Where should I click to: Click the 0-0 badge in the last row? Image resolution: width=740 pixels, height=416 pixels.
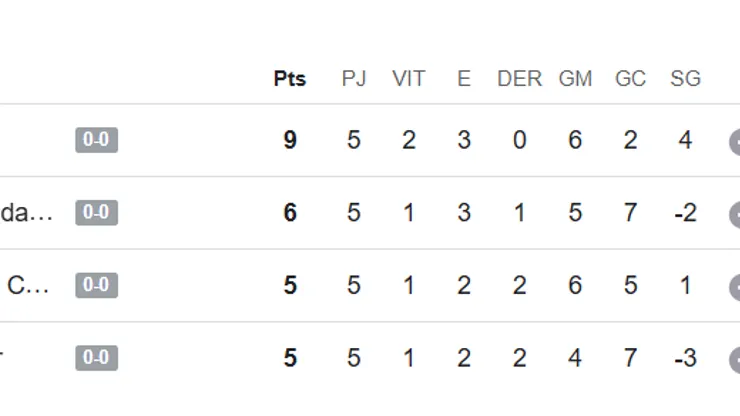point(96,358)
